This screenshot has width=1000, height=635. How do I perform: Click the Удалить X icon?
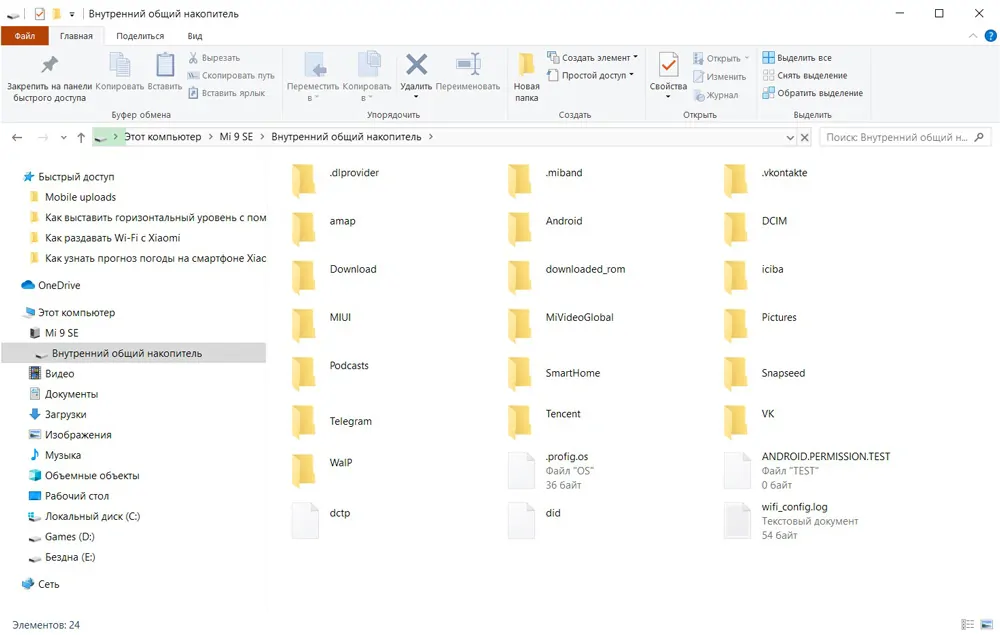[x=416, y=64]
